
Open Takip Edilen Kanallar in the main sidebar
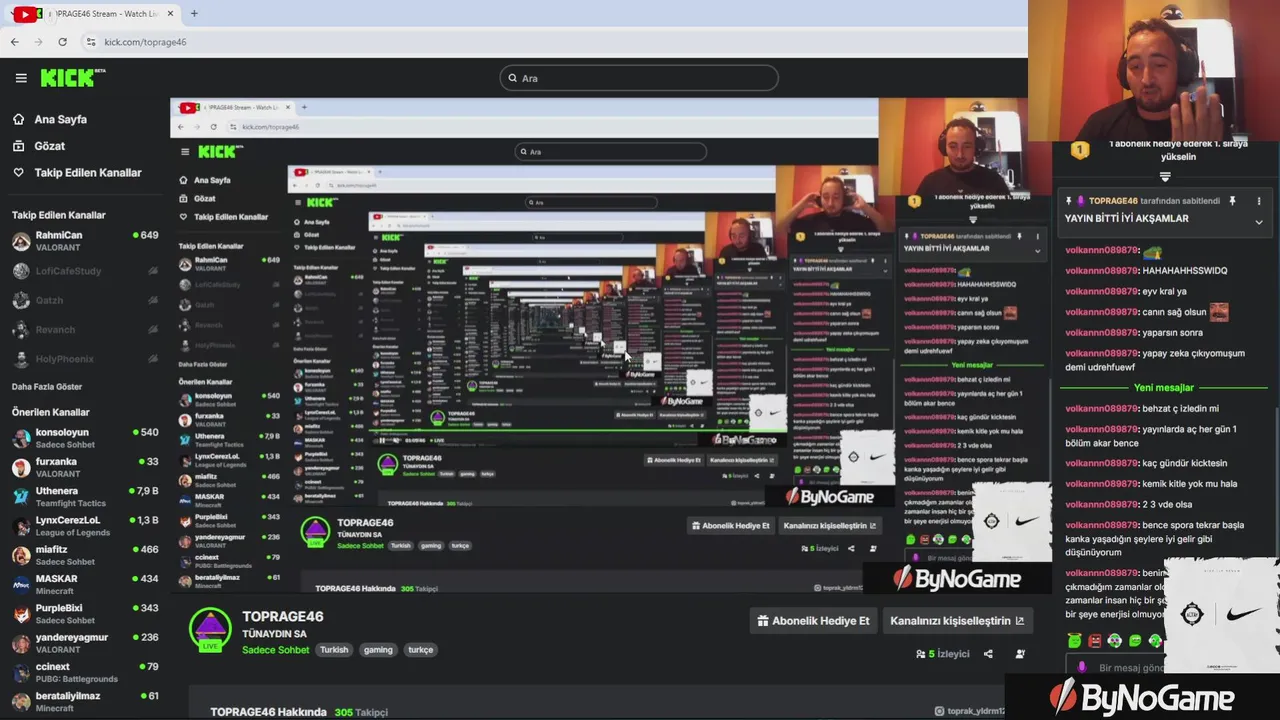coord(88,173)
